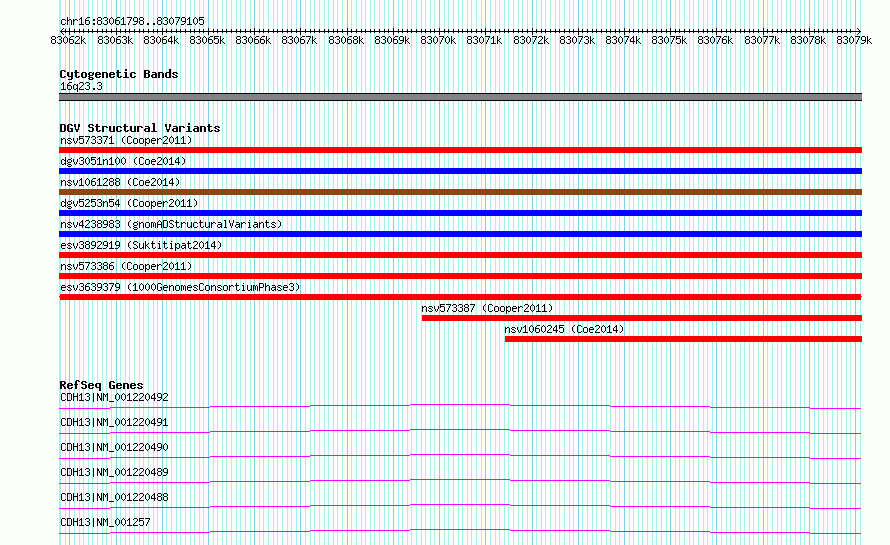Open variant nsv4238983 (gnomADStructuralVariants) label
Viewport: 890px width, 545px height.
click(171, 224)
